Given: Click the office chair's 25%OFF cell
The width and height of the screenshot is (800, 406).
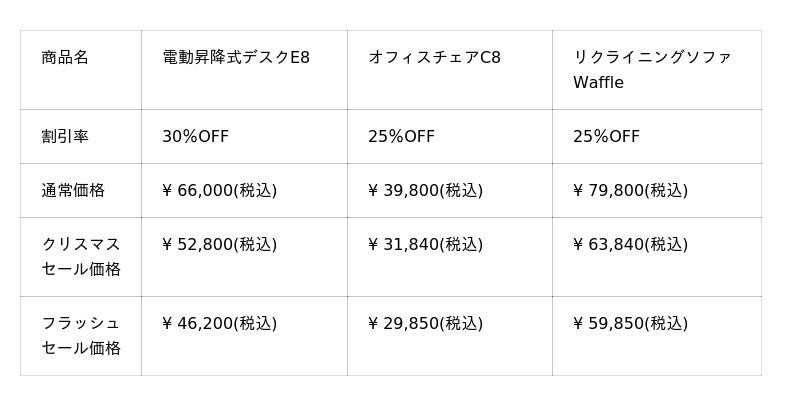Looking at the screenshot, I should 402,137.
